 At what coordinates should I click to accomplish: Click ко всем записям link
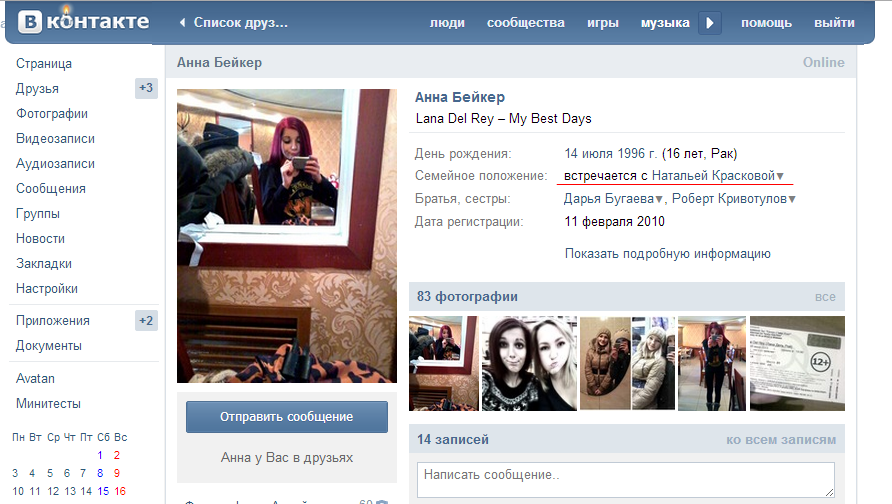tap(781, 440)
